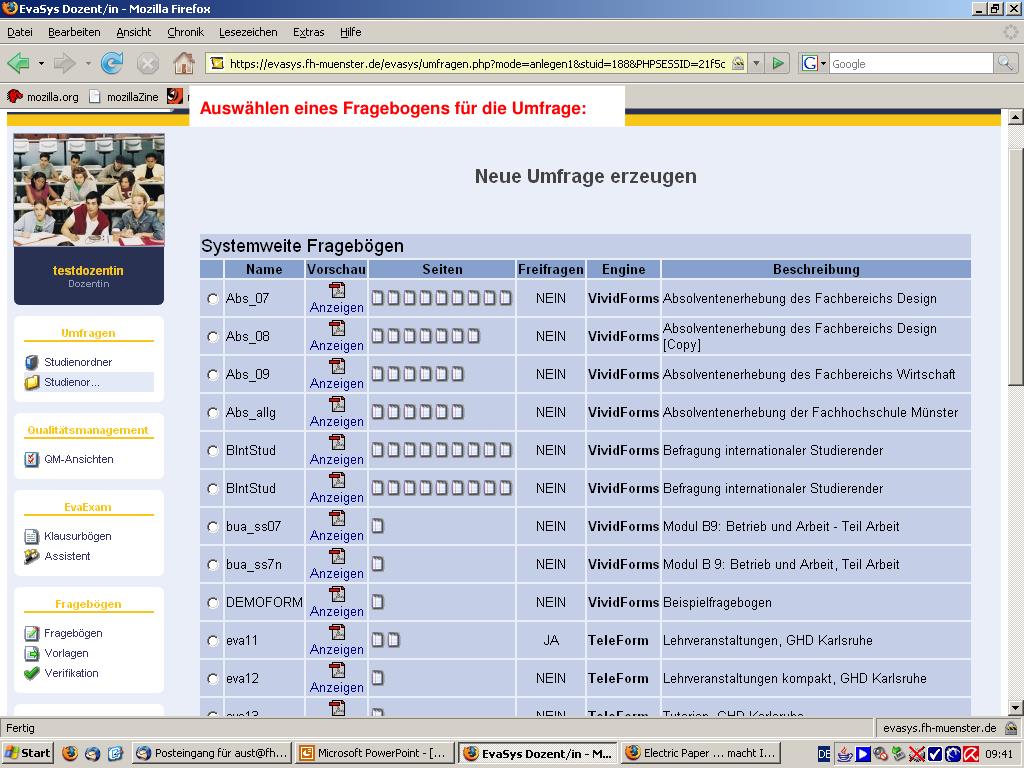The image size is (1024, 768).
Task: Open the Extras menu
Action: coord(308,32)
